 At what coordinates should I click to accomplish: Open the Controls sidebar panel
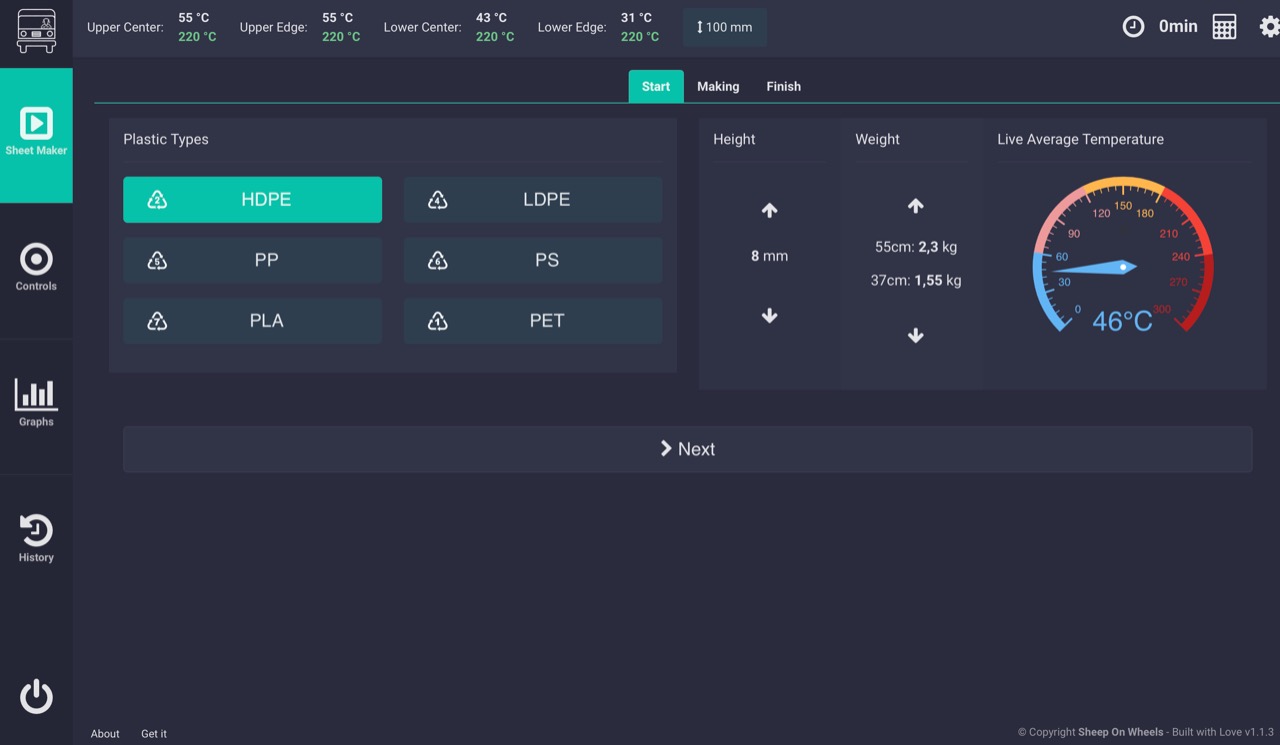coord(36,271)
